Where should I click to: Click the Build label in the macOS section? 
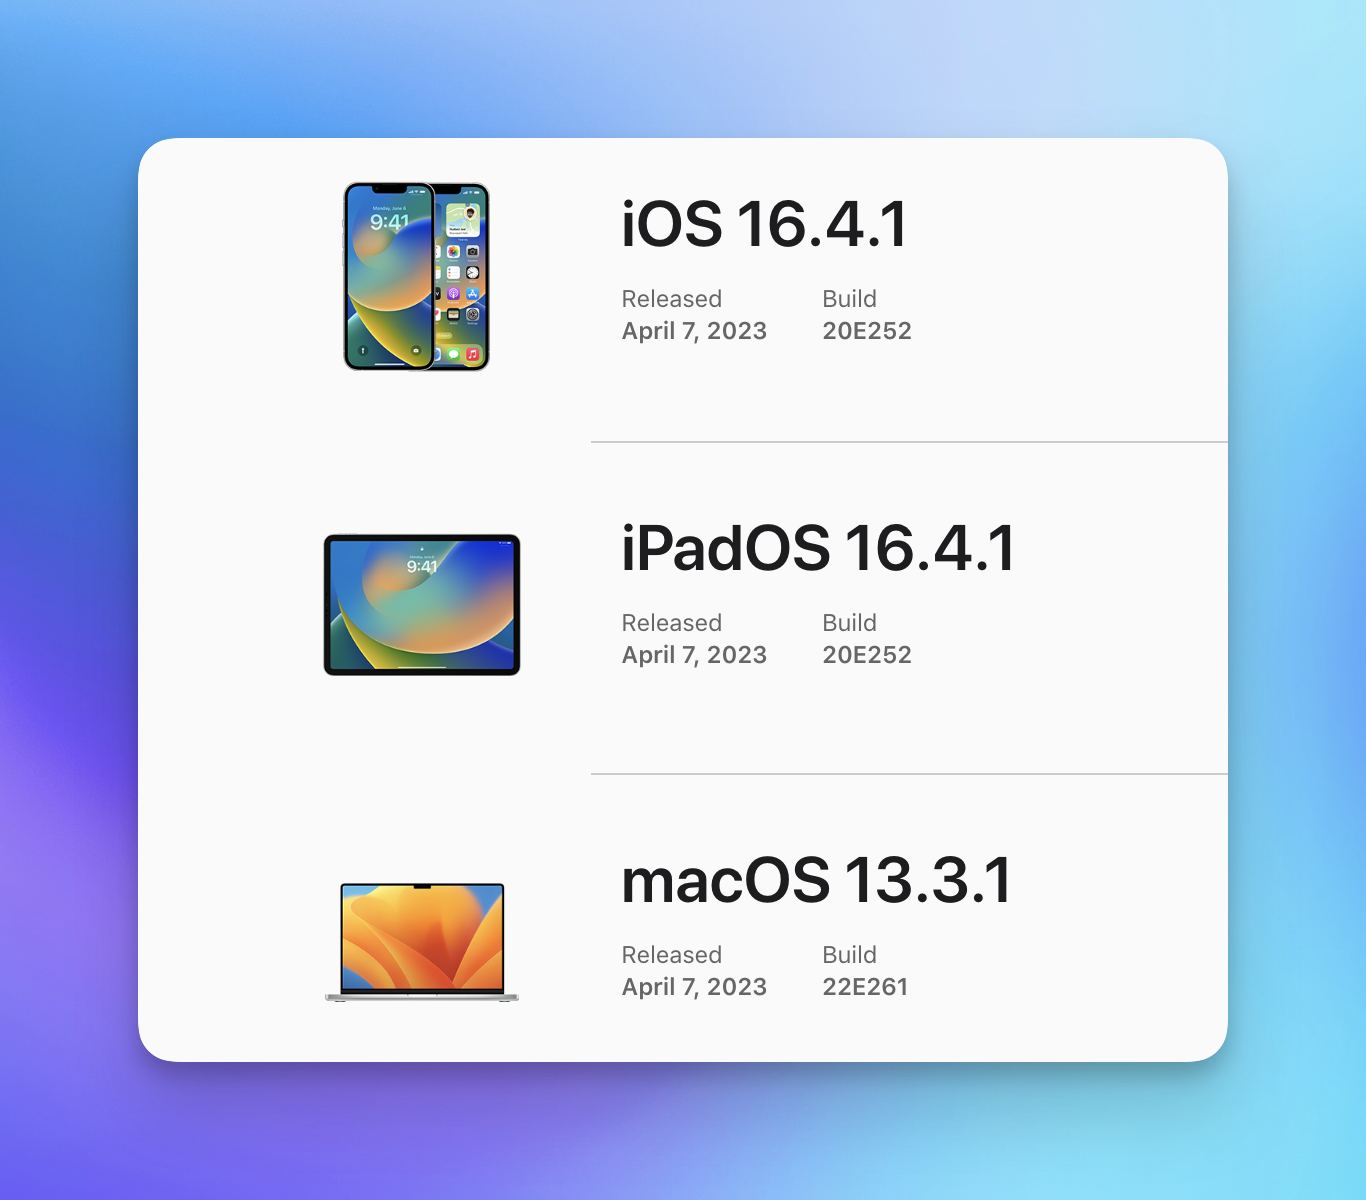(x=849, y=954)
